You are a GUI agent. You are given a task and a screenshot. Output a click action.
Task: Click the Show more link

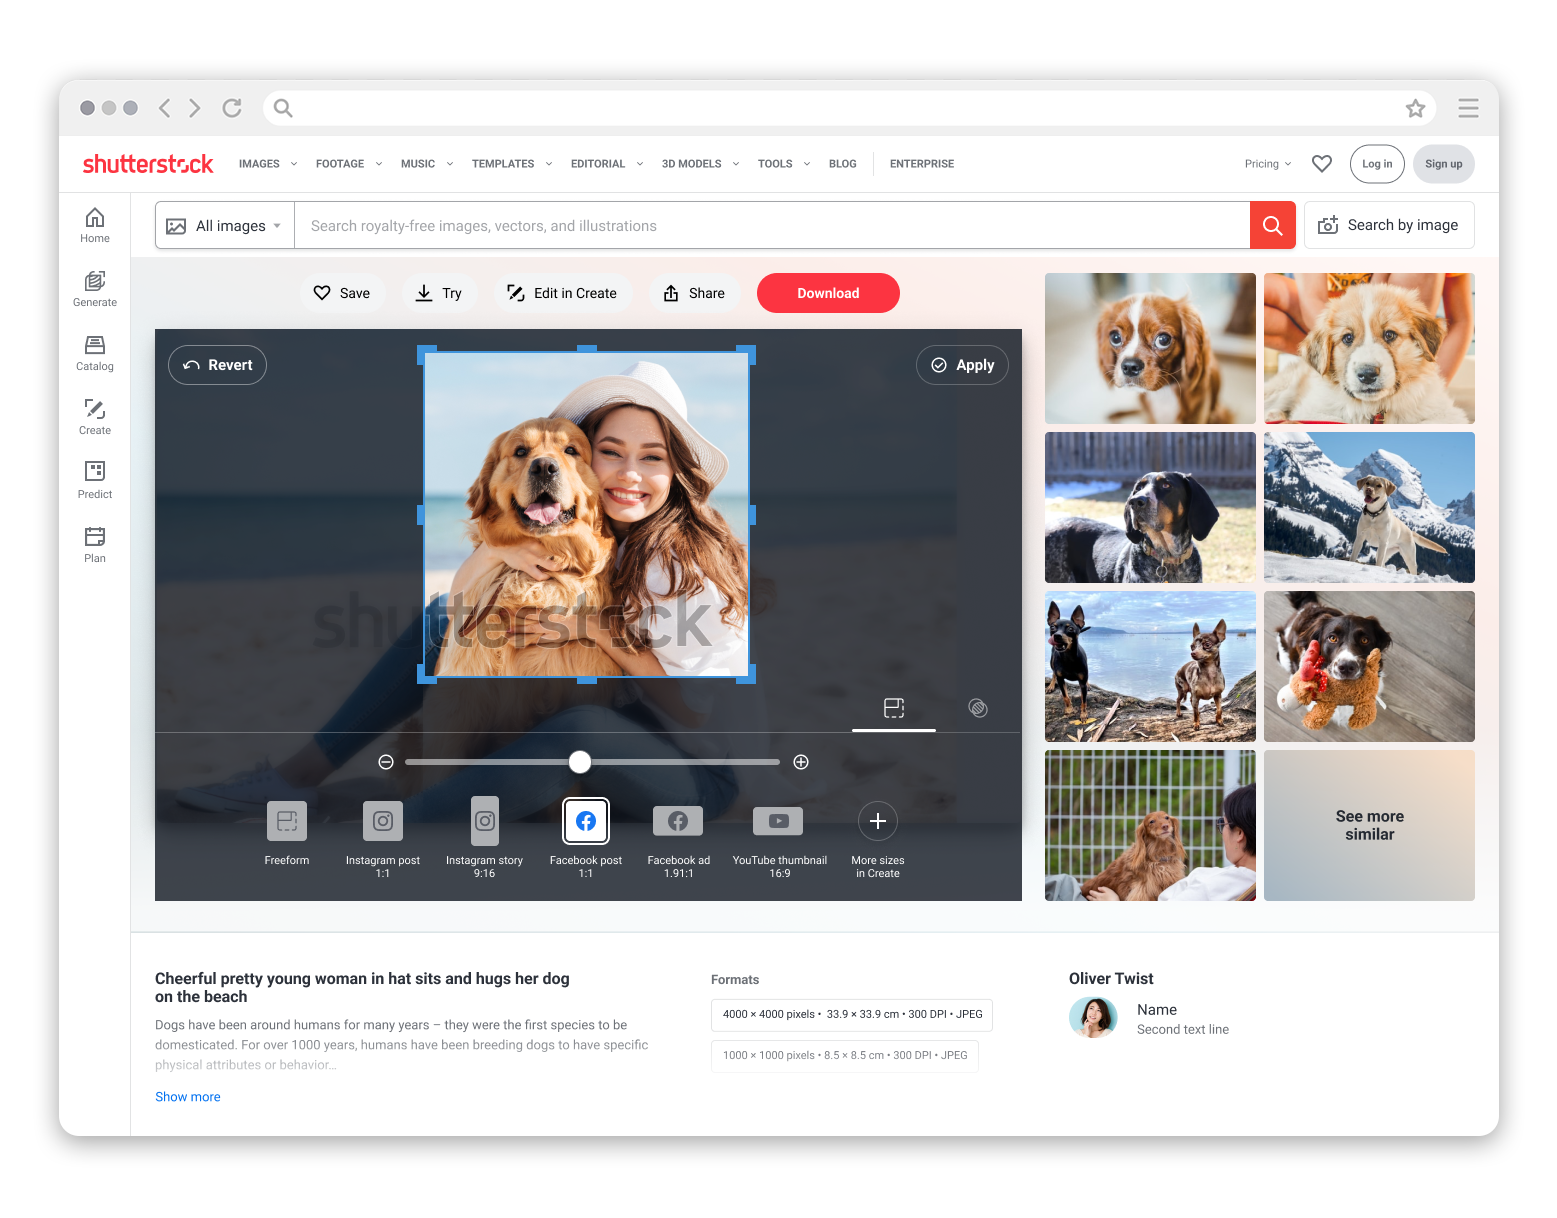click(188, 1097)
